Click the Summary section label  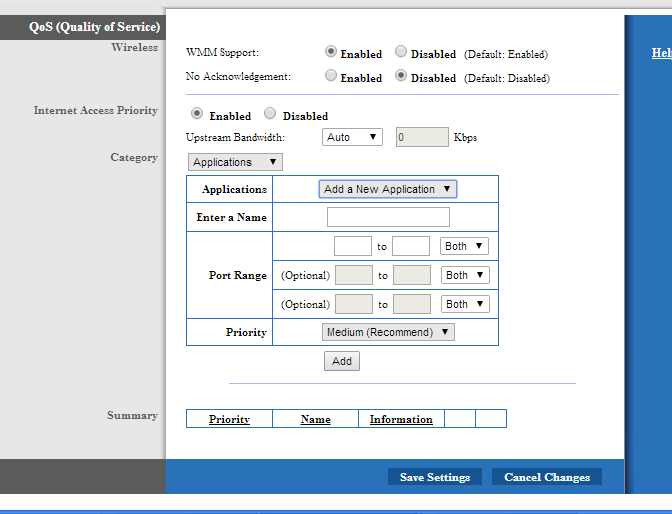pos(132,415)
